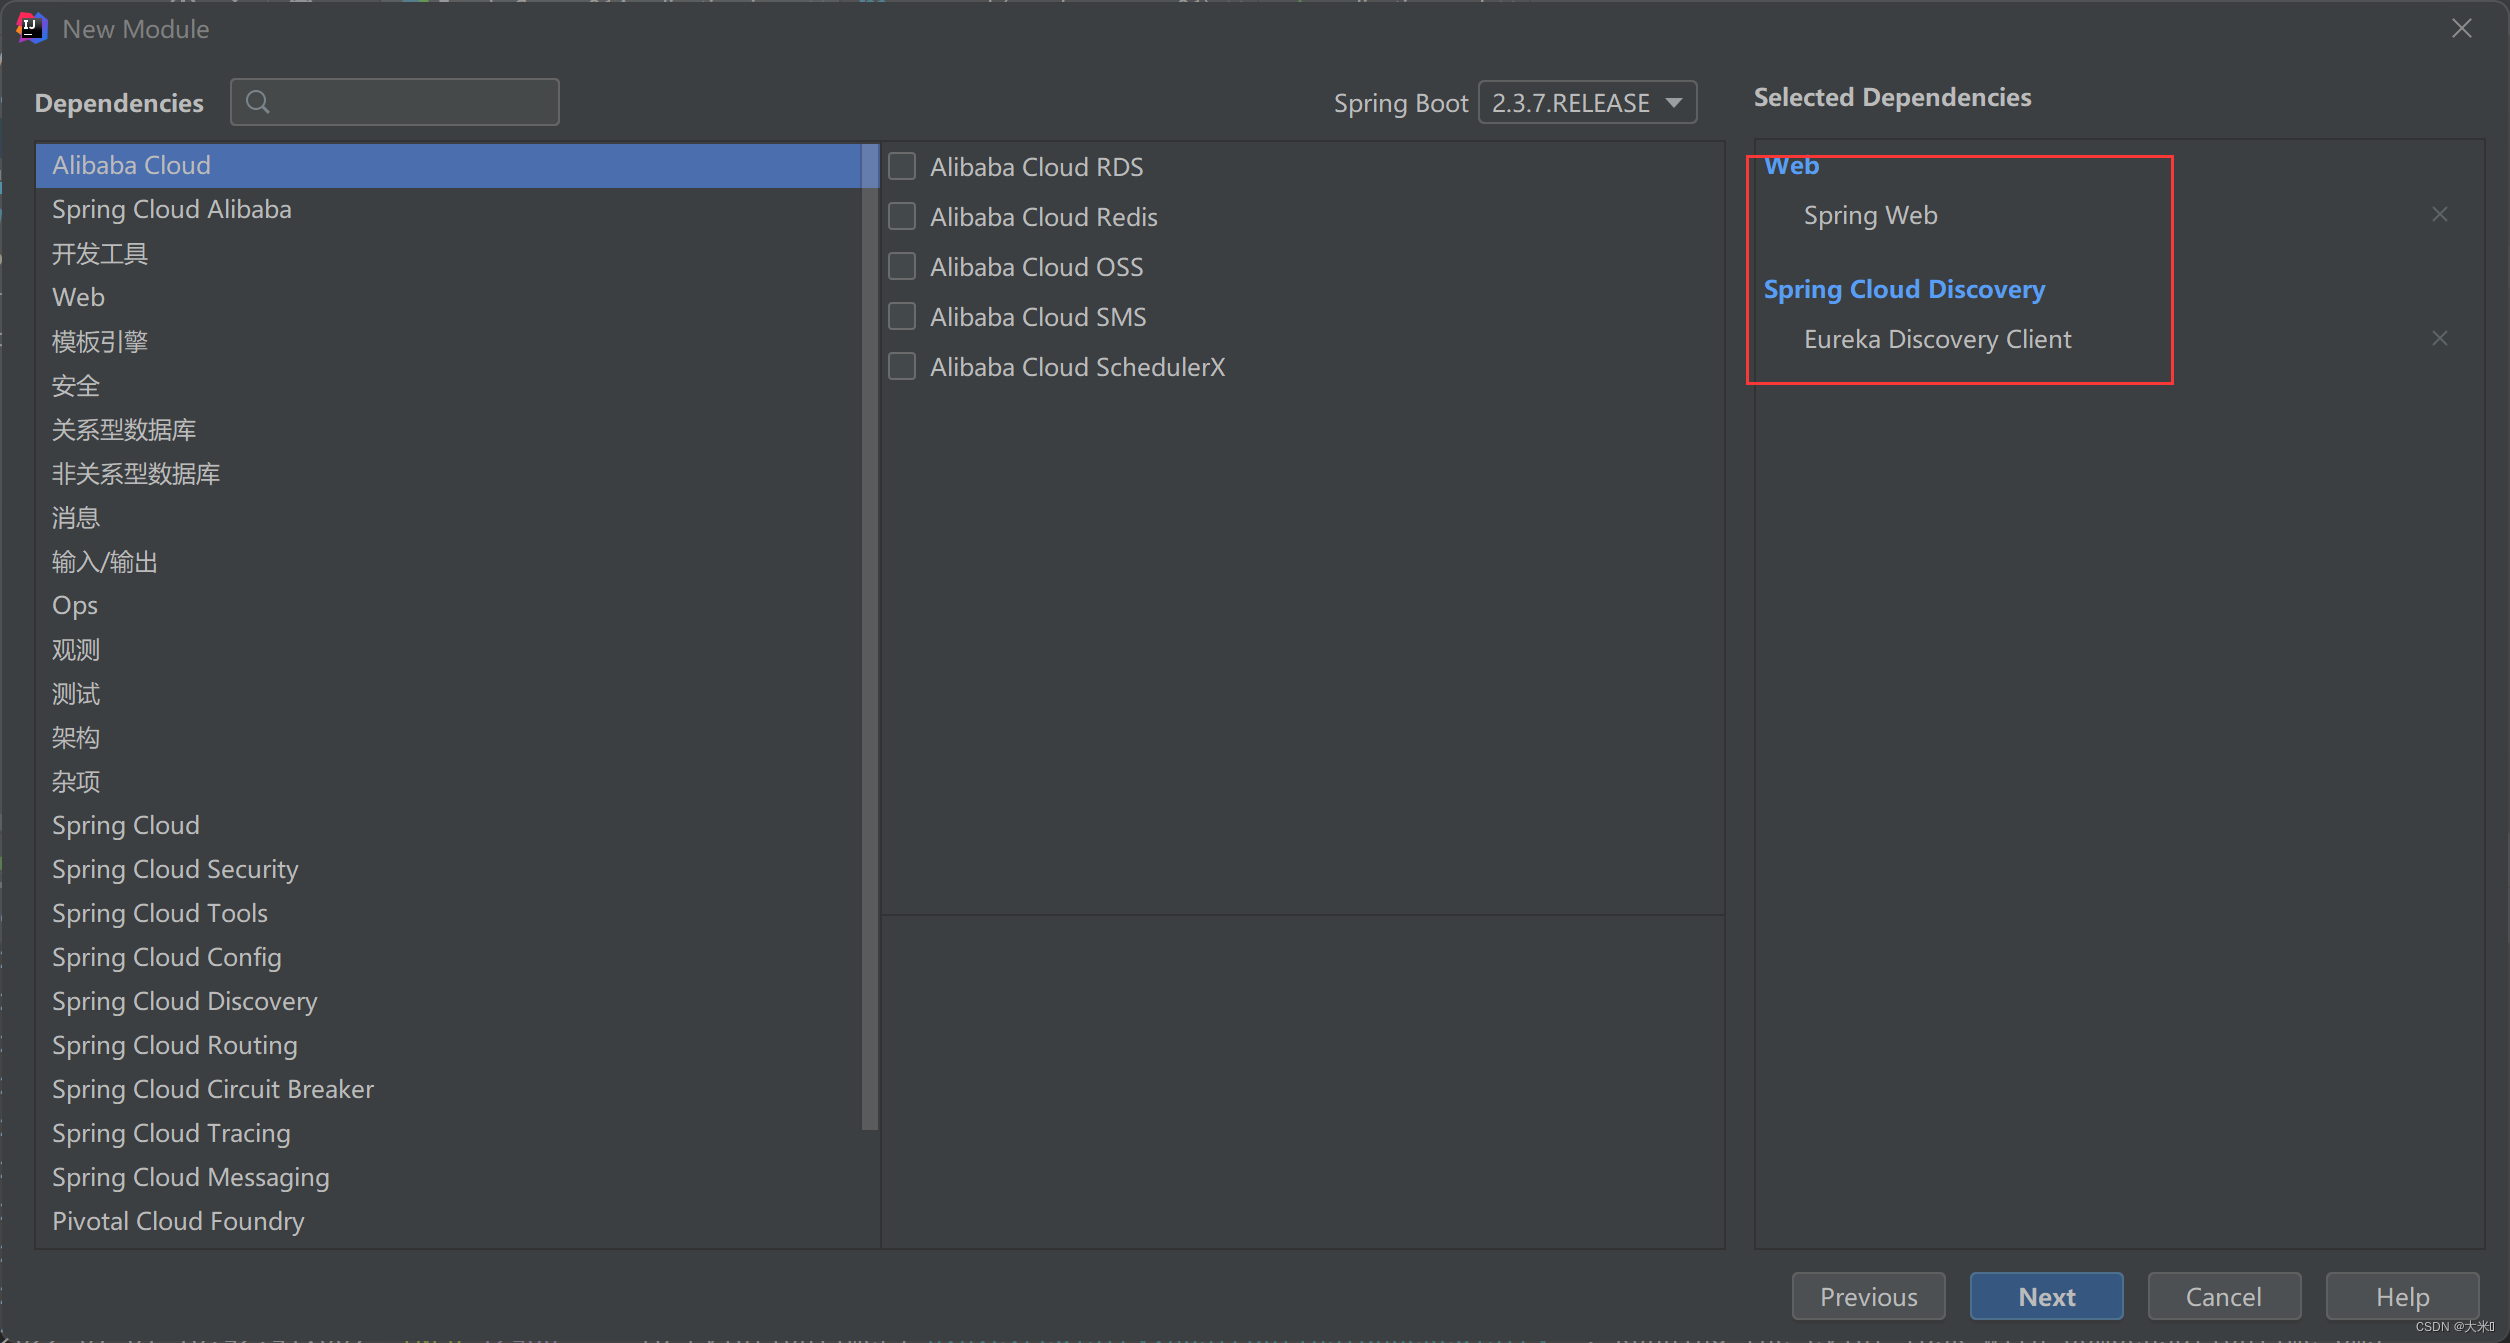Click the Next button
The image size is (2510, 1343).
2046,1296
